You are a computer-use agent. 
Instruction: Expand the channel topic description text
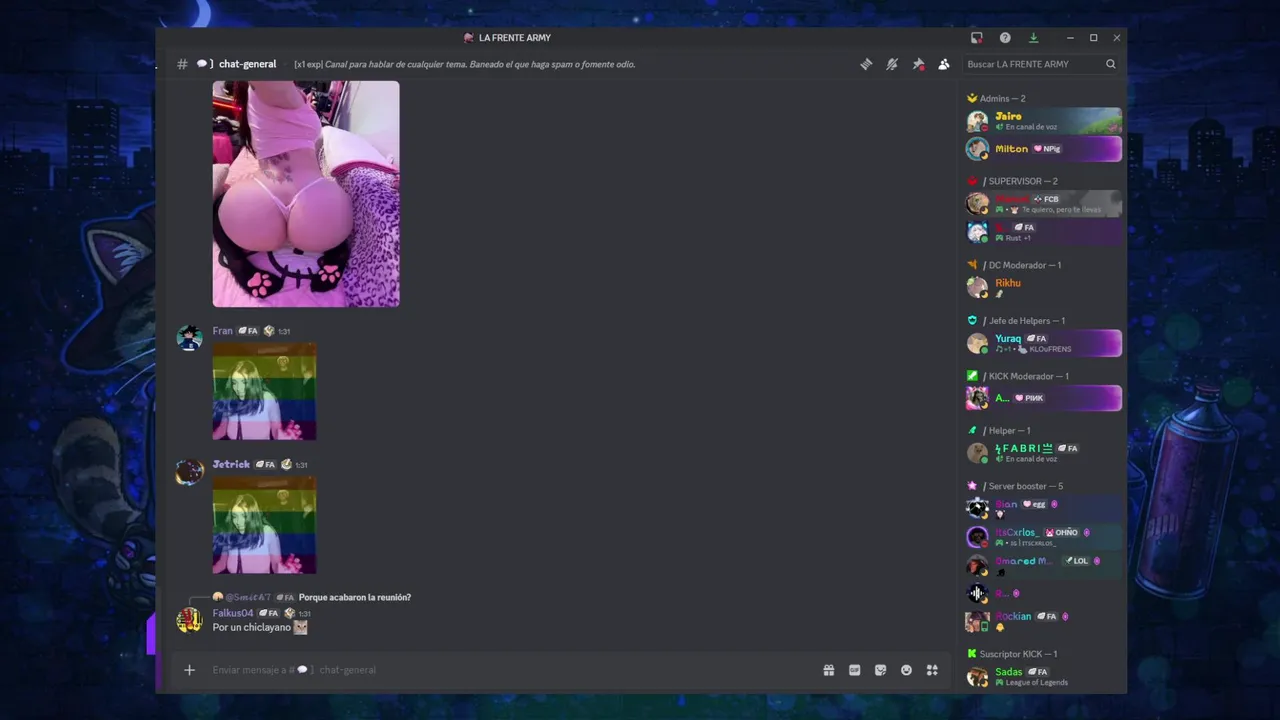coord(465,64)
